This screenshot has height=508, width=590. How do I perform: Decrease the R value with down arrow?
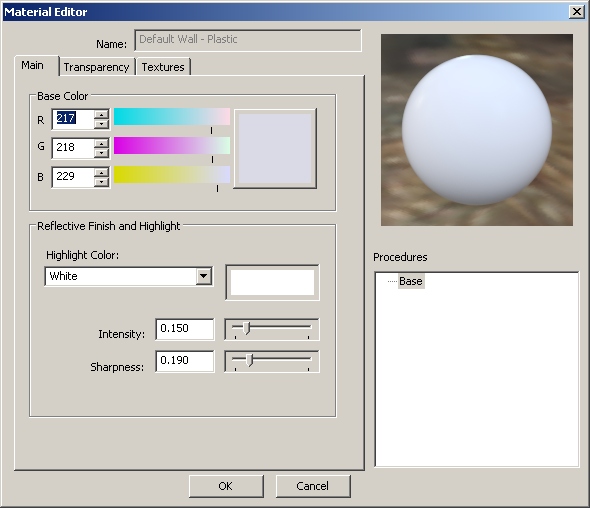click(x=101, y=124)
